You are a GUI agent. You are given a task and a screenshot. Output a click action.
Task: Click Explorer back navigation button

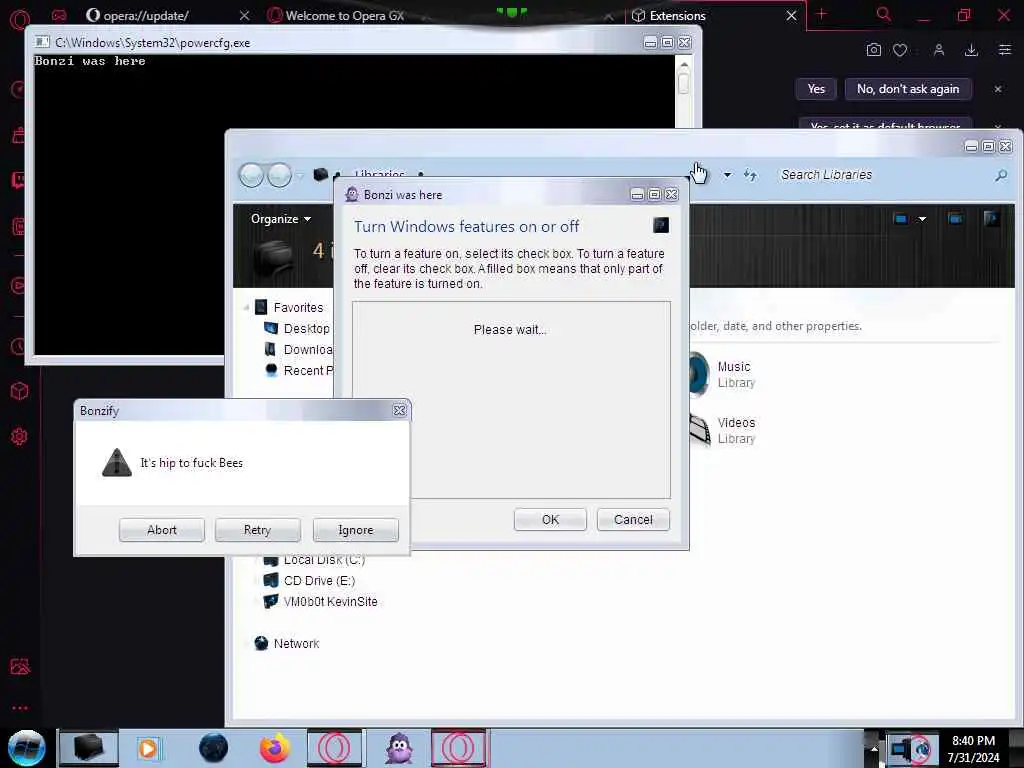tap(251, 175)
